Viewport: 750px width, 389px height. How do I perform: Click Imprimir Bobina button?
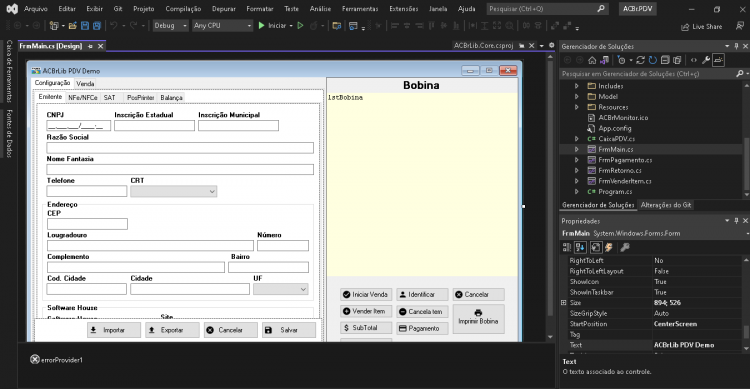pyautogui.click(x=478, y=319)
